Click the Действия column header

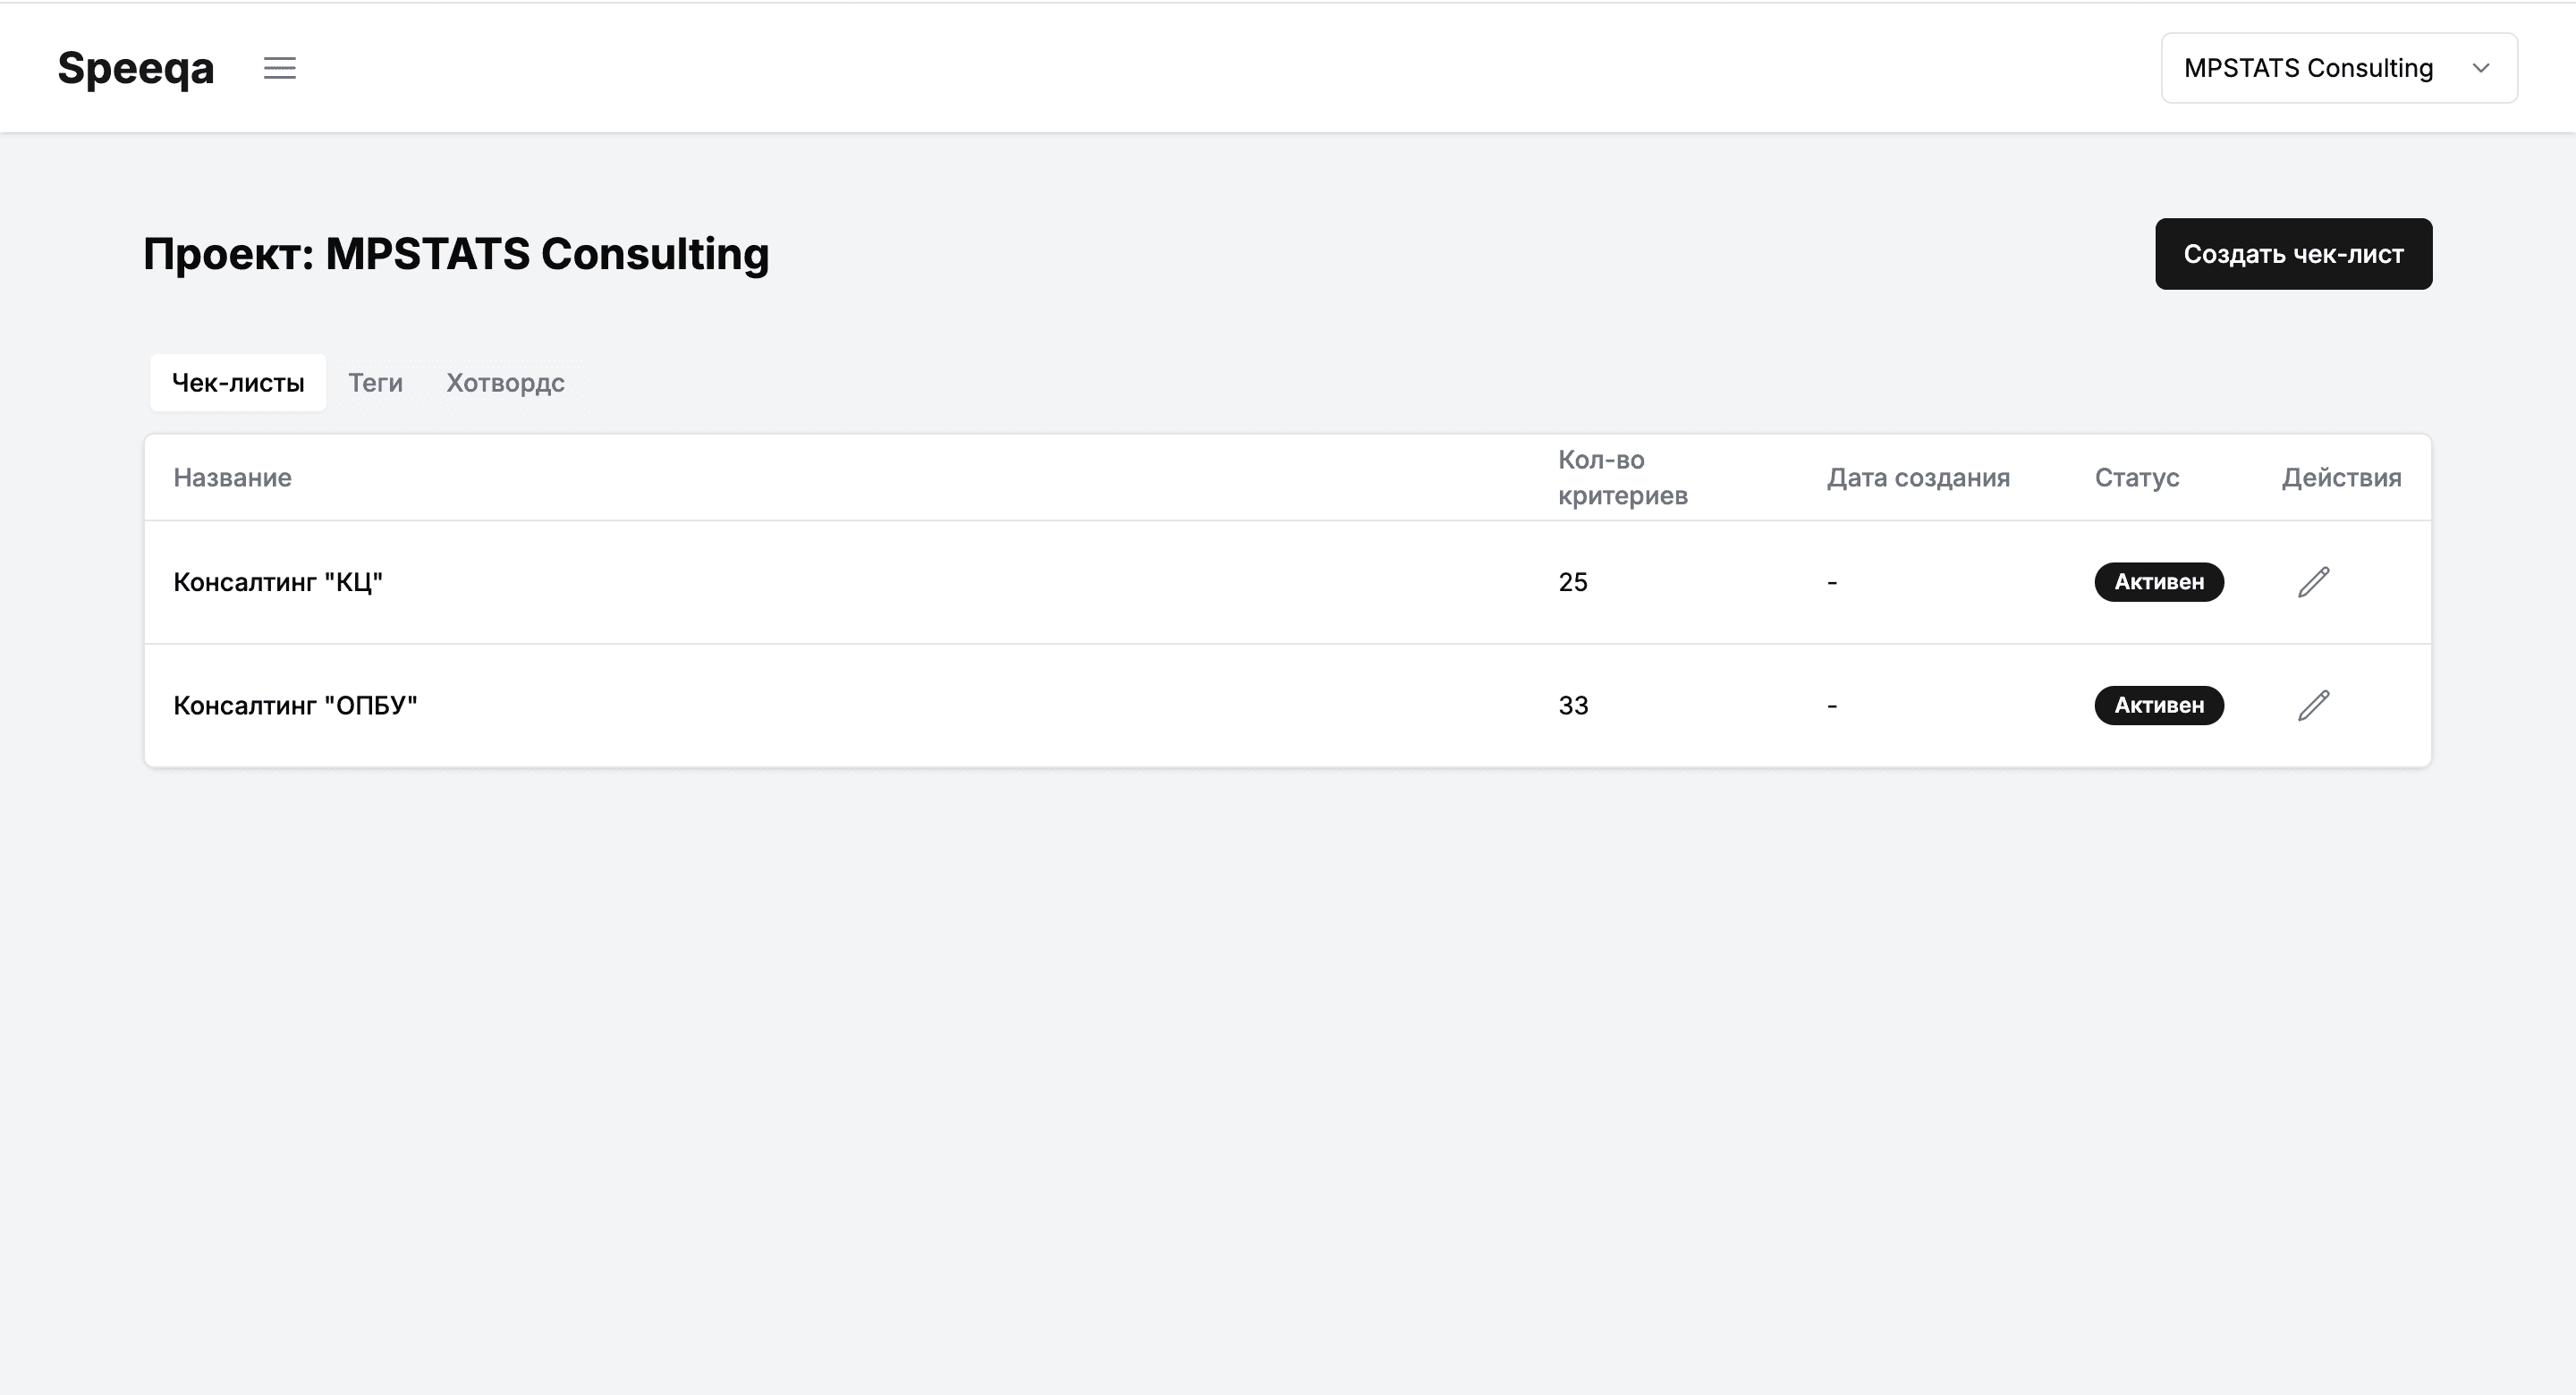(x=2341, y=478)
